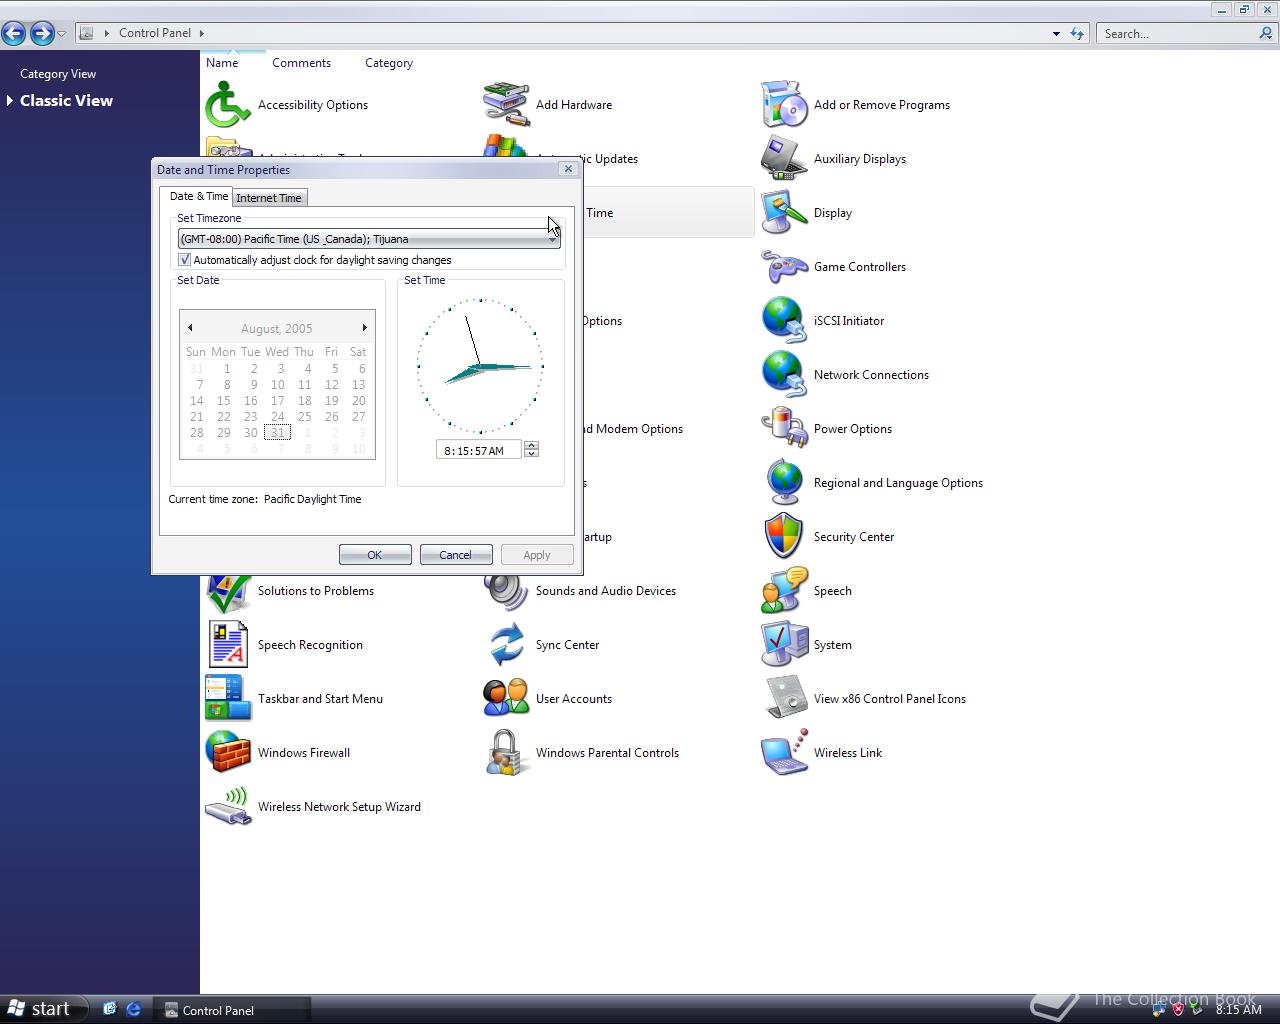
Task: Select August 15 in the calendar
Action: coord(223,401)
